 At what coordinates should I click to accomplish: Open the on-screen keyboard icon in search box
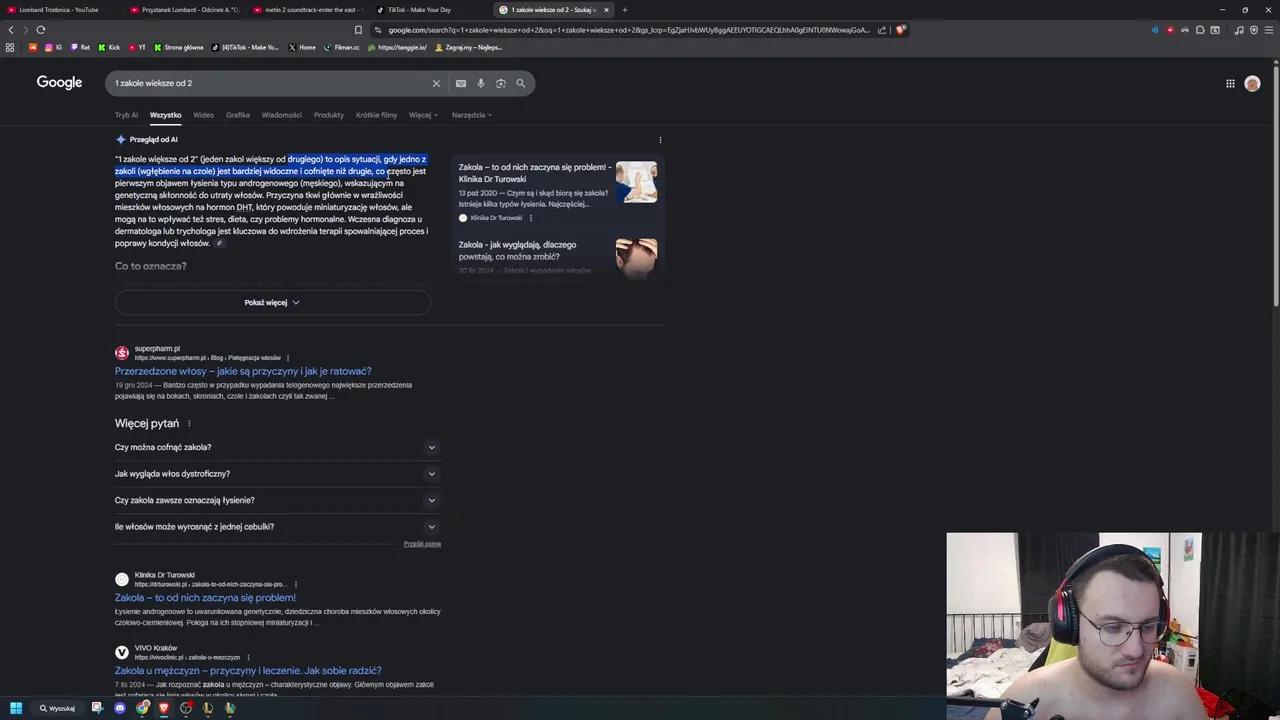(461, 83)
